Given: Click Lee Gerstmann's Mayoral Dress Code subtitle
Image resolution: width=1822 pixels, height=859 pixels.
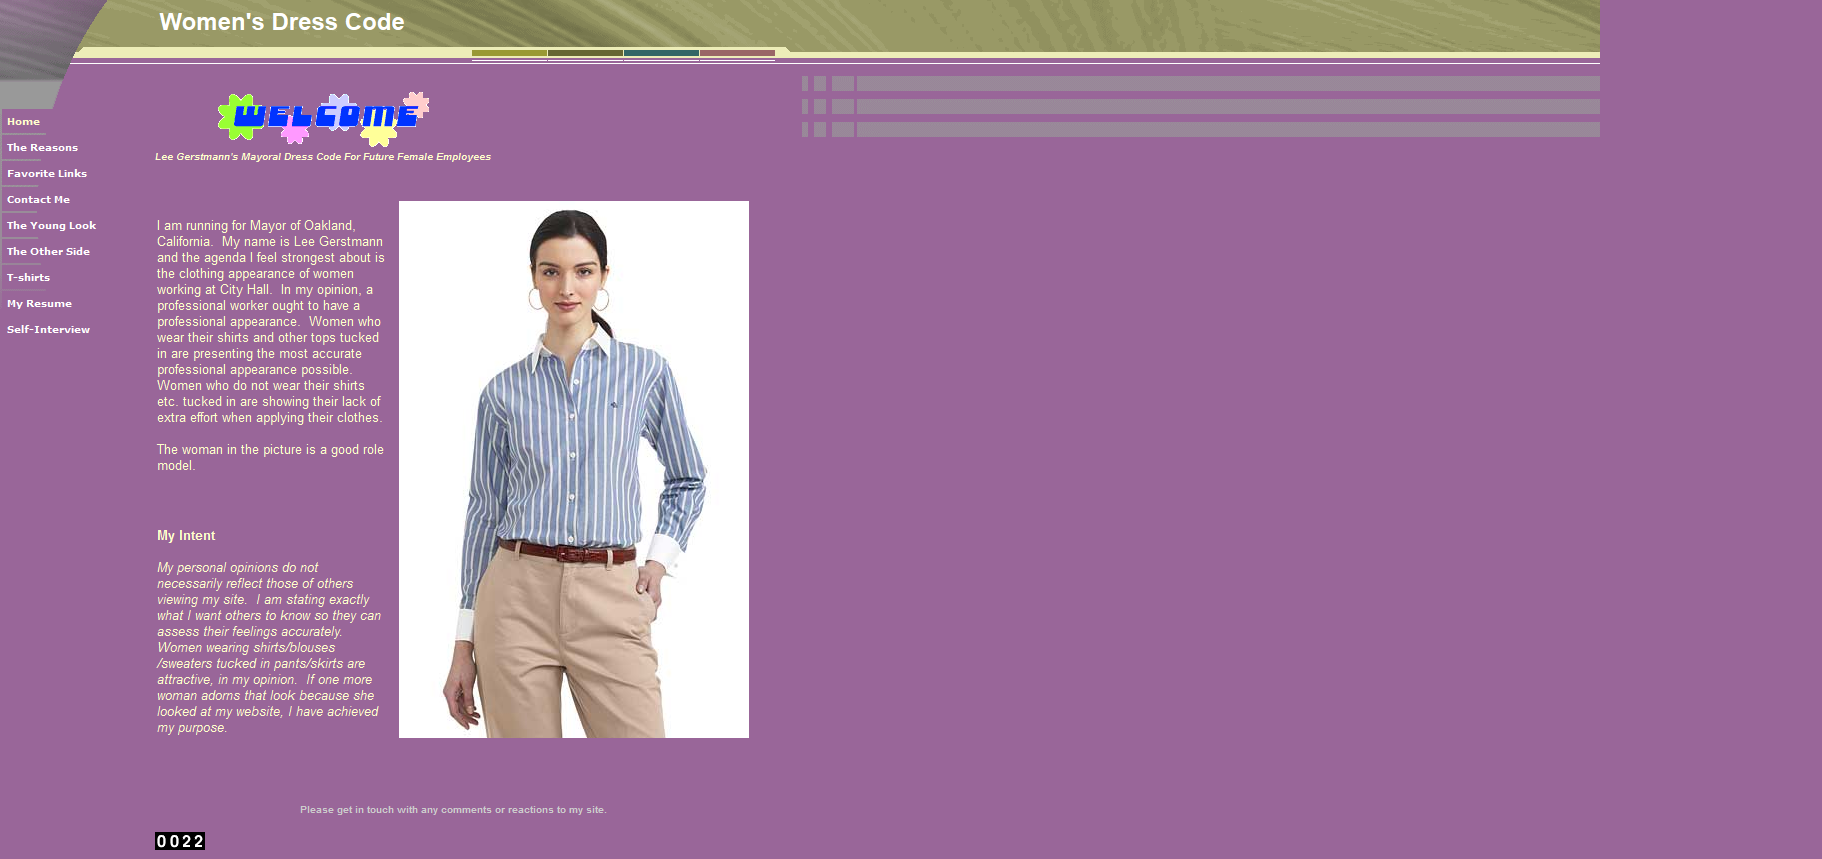Looking at the screenshot, I should (x=323, y=157).
